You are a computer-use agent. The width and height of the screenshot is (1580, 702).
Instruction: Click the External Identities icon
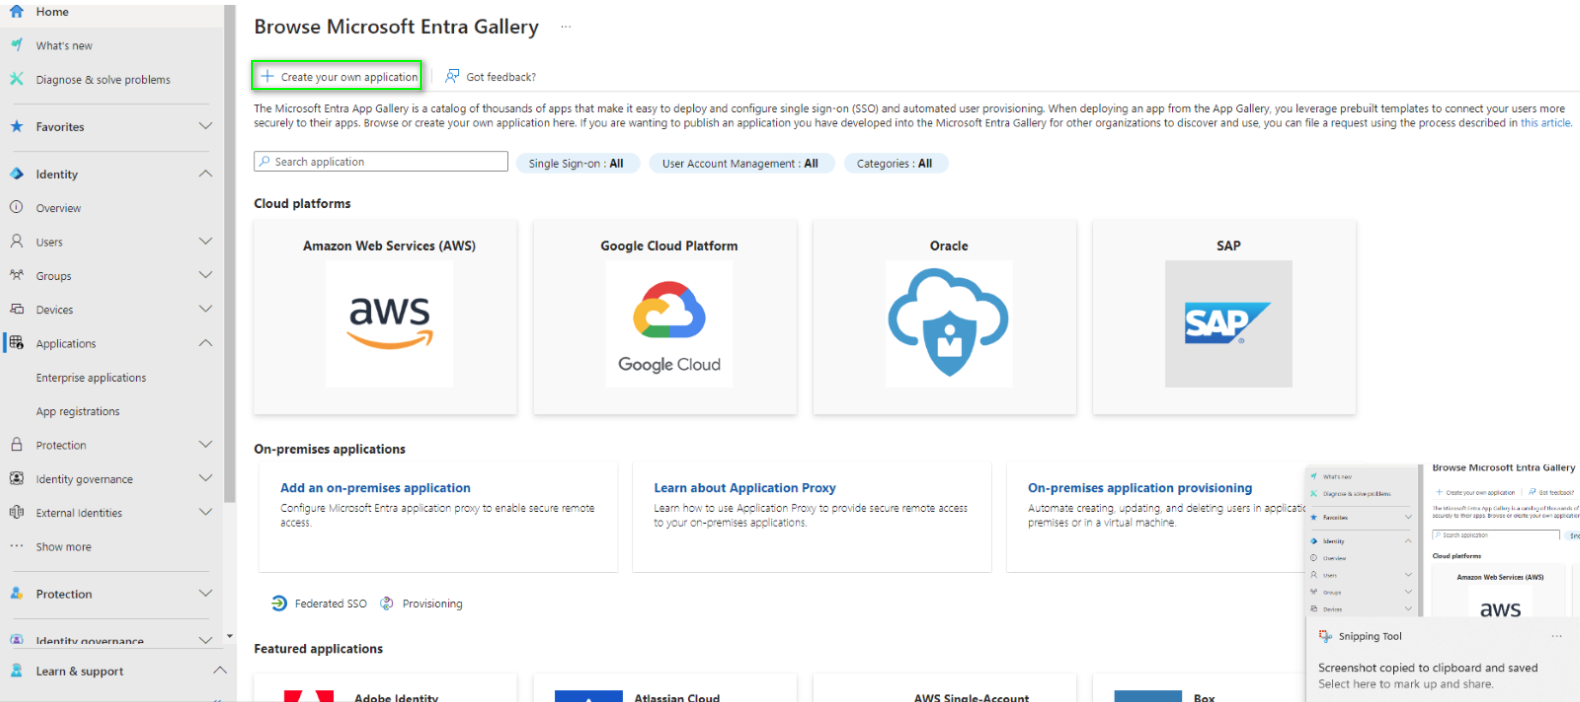click(x=16, y=512)
